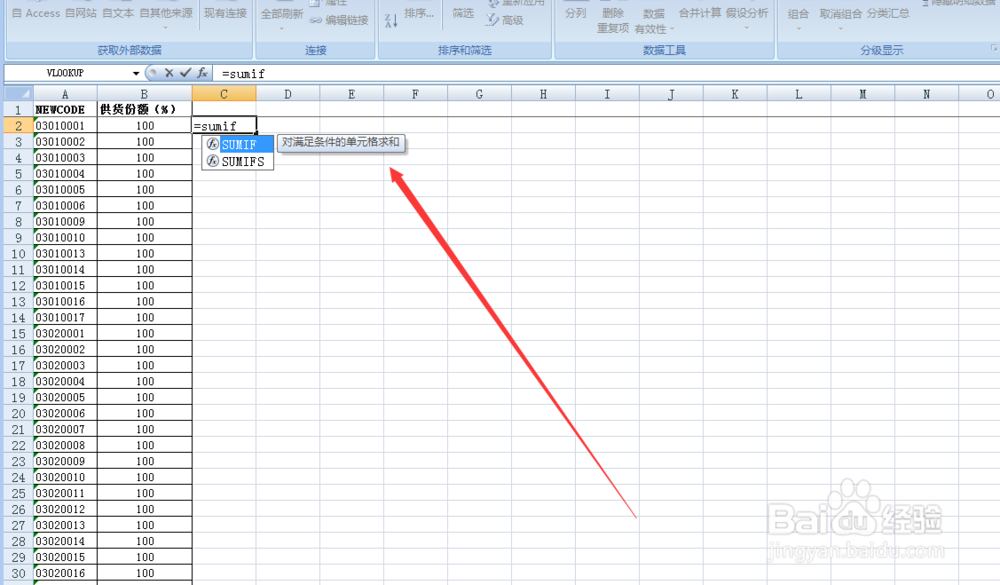
Task: Expand the 组合 dropdown
Action: point(798,28)
